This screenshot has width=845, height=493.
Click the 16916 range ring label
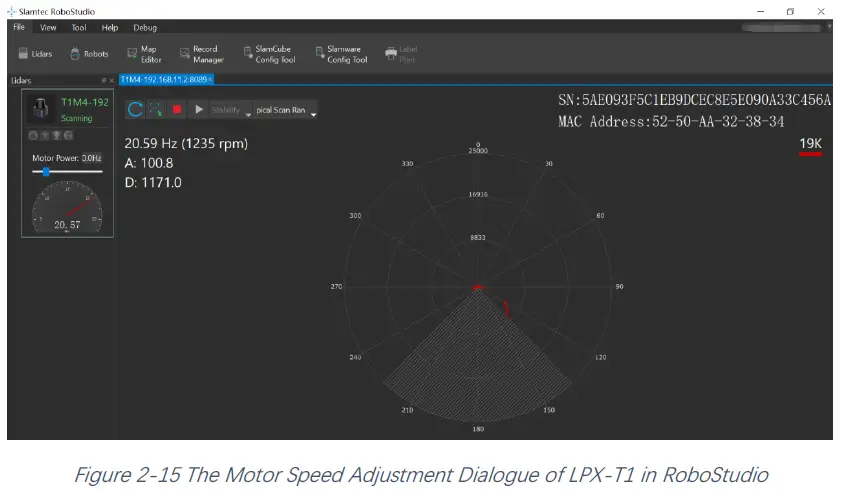(x=478, y=194)
